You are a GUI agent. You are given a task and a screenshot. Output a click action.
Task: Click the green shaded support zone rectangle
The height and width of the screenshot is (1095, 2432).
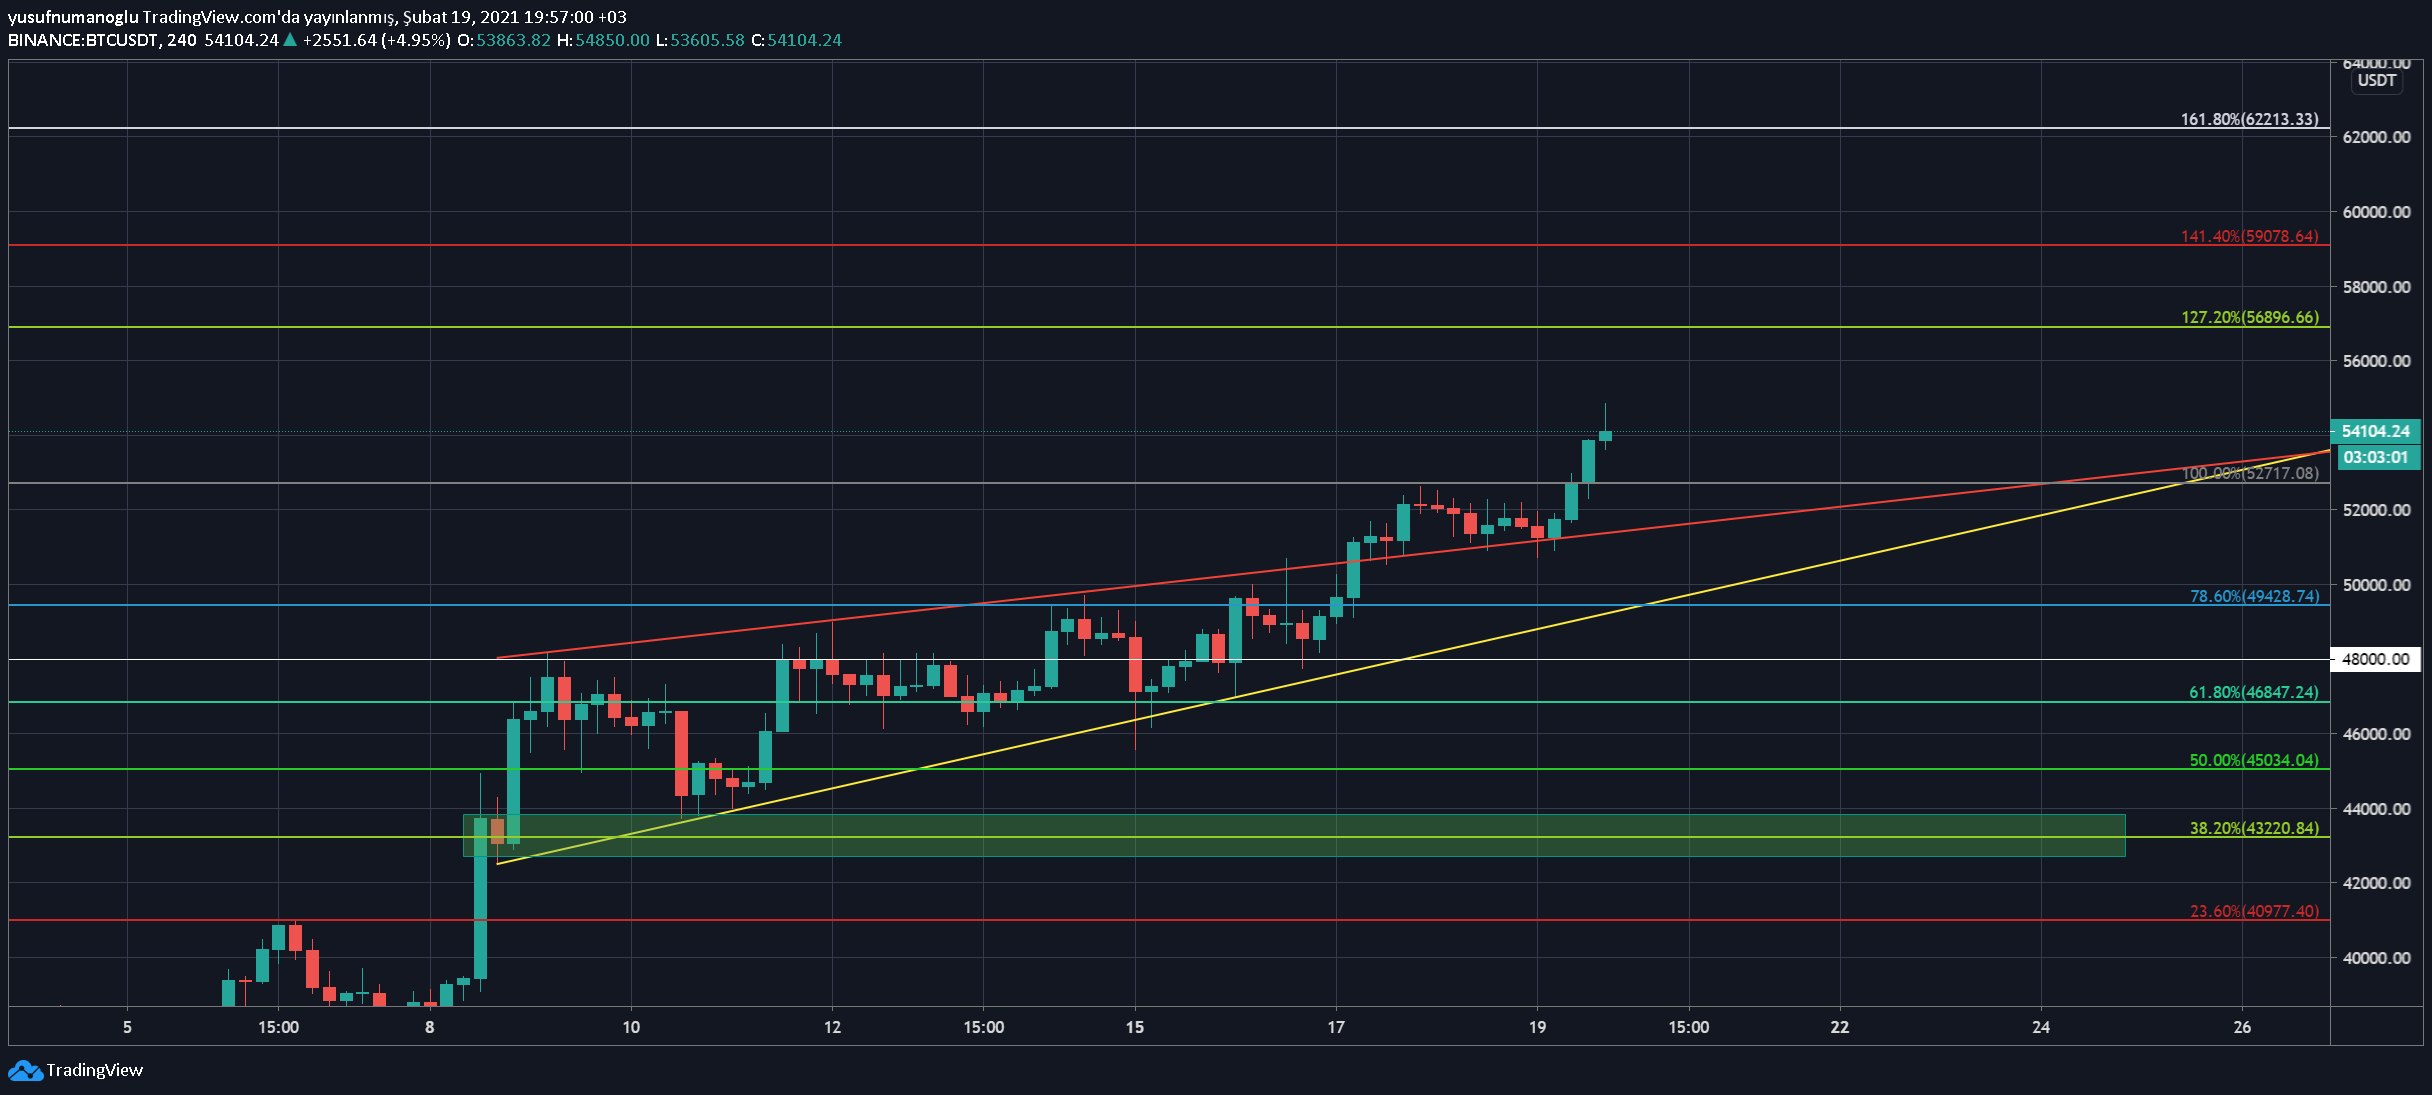point(1300,848)
